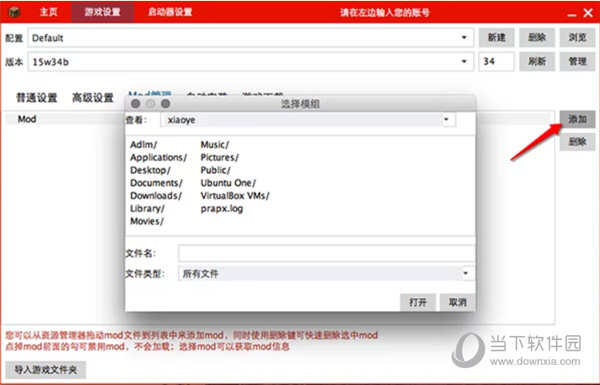
Task: Click the 打开 button in the dialog
Action: 417,302
